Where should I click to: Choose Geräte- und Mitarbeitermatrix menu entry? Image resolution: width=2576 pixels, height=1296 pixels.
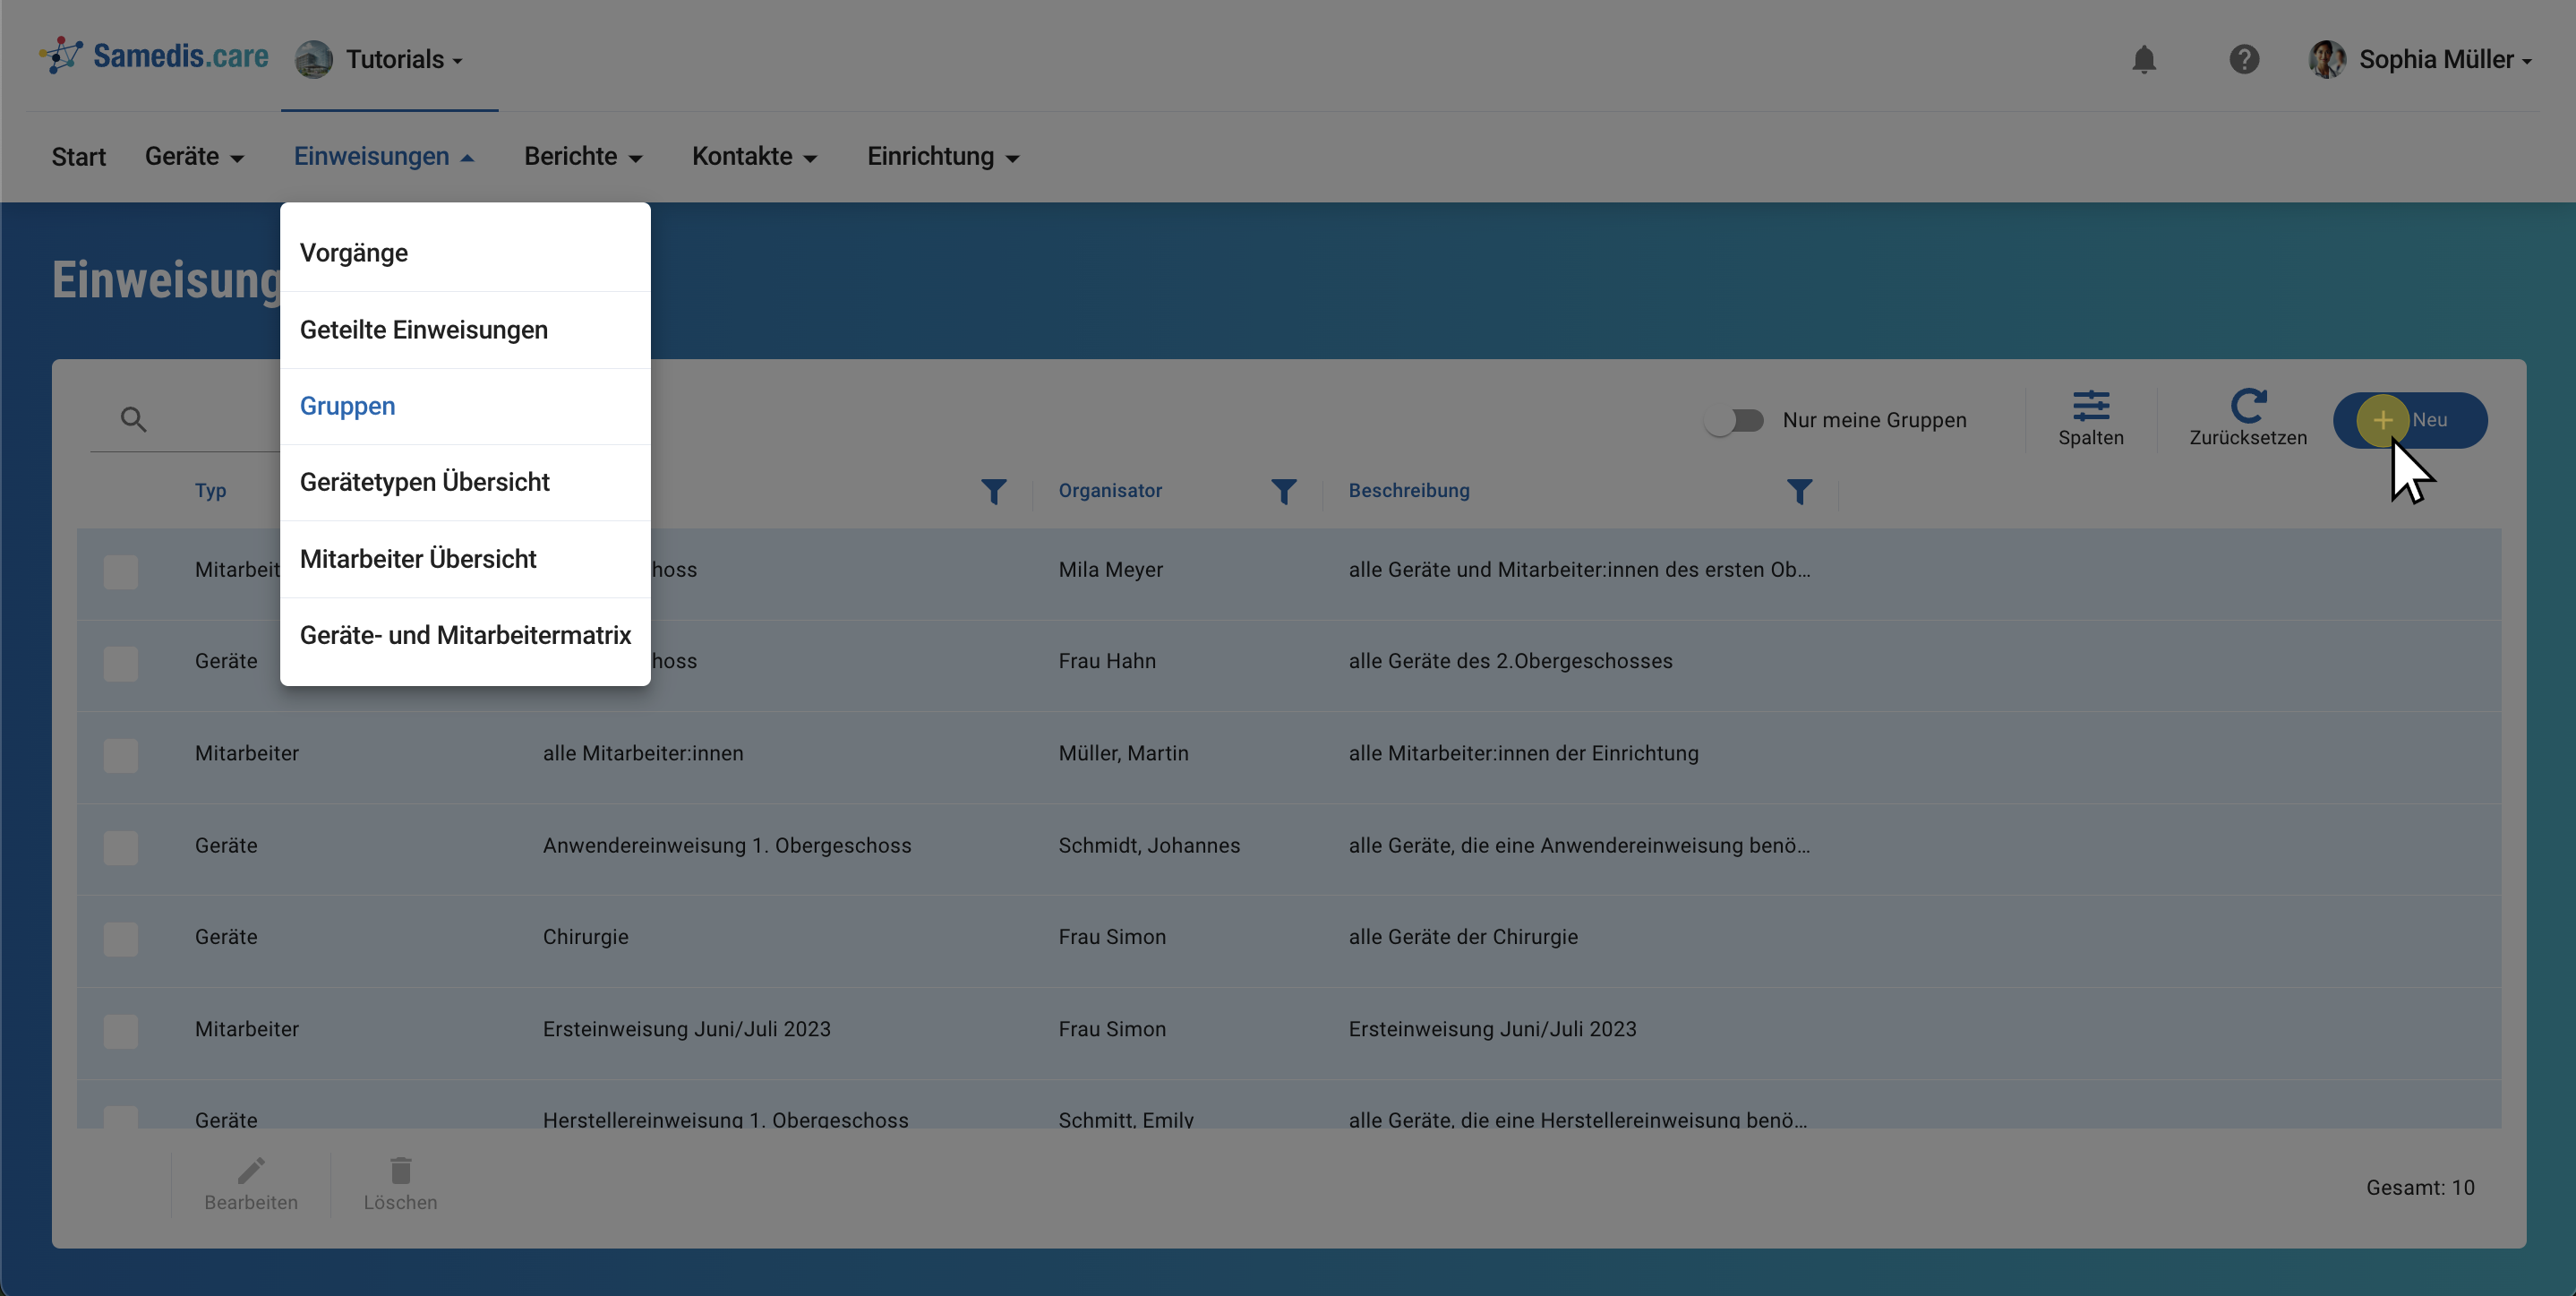point(465,635)
